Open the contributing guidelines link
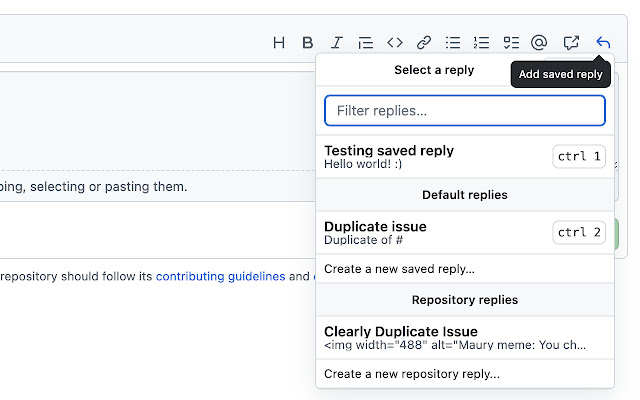 (x=220, y=276)
